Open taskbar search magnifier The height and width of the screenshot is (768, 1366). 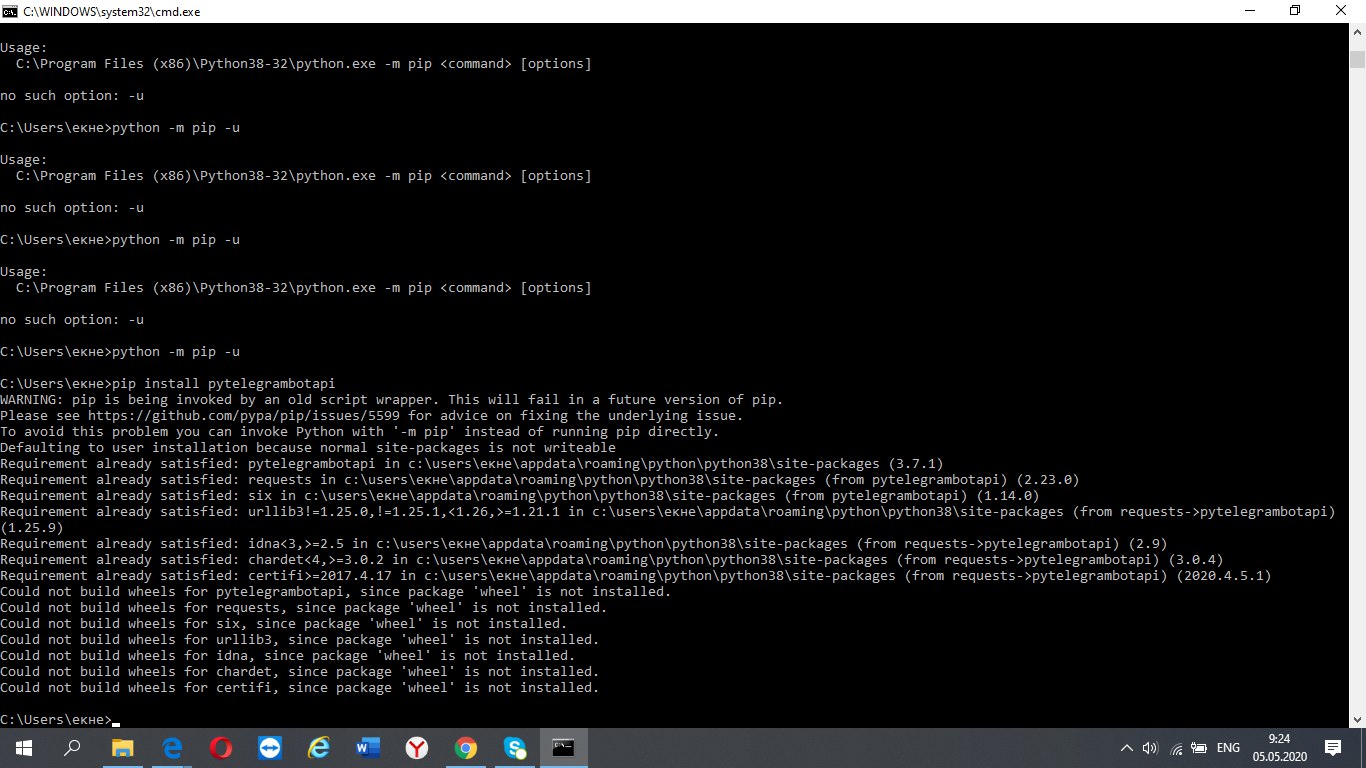point(72,747)
